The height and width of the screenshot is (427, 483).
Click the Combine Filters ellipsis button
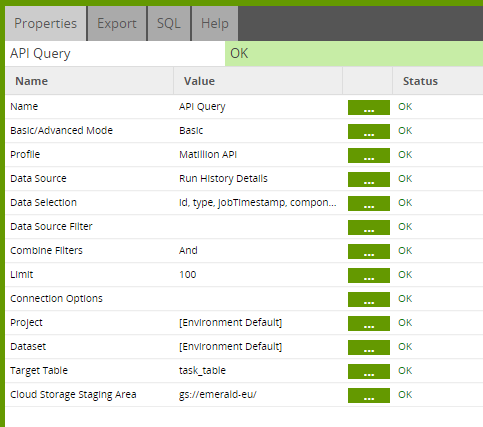369,251
